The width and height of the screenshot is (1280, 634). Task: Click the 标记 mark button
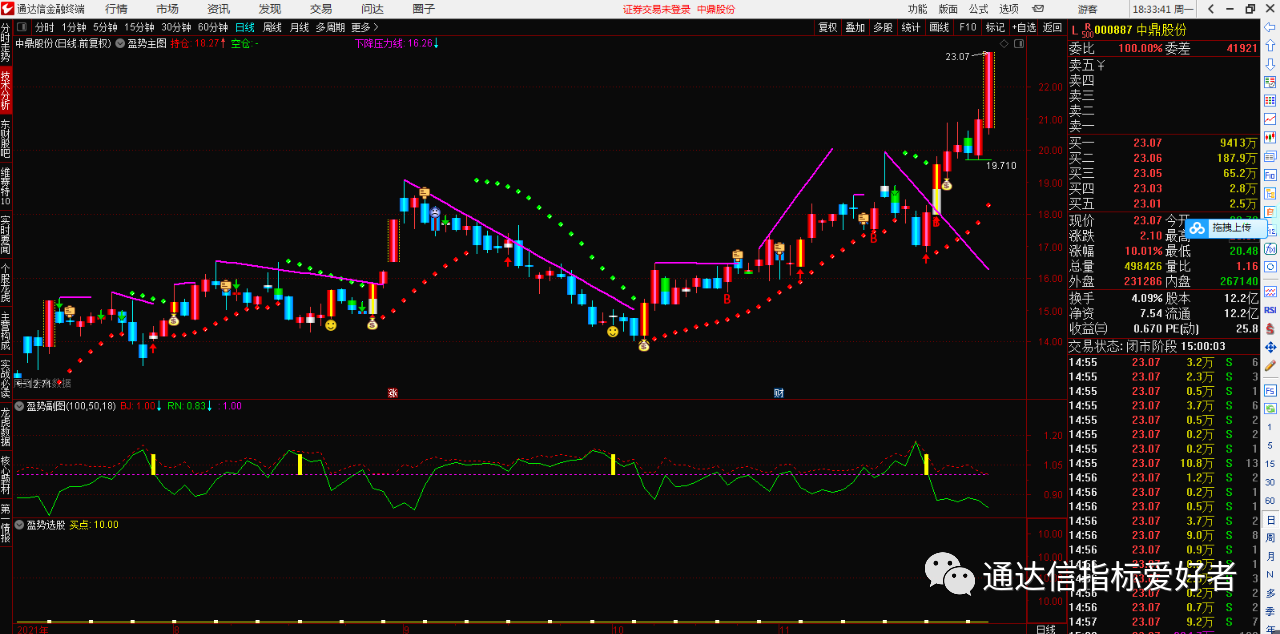(995, 28)
